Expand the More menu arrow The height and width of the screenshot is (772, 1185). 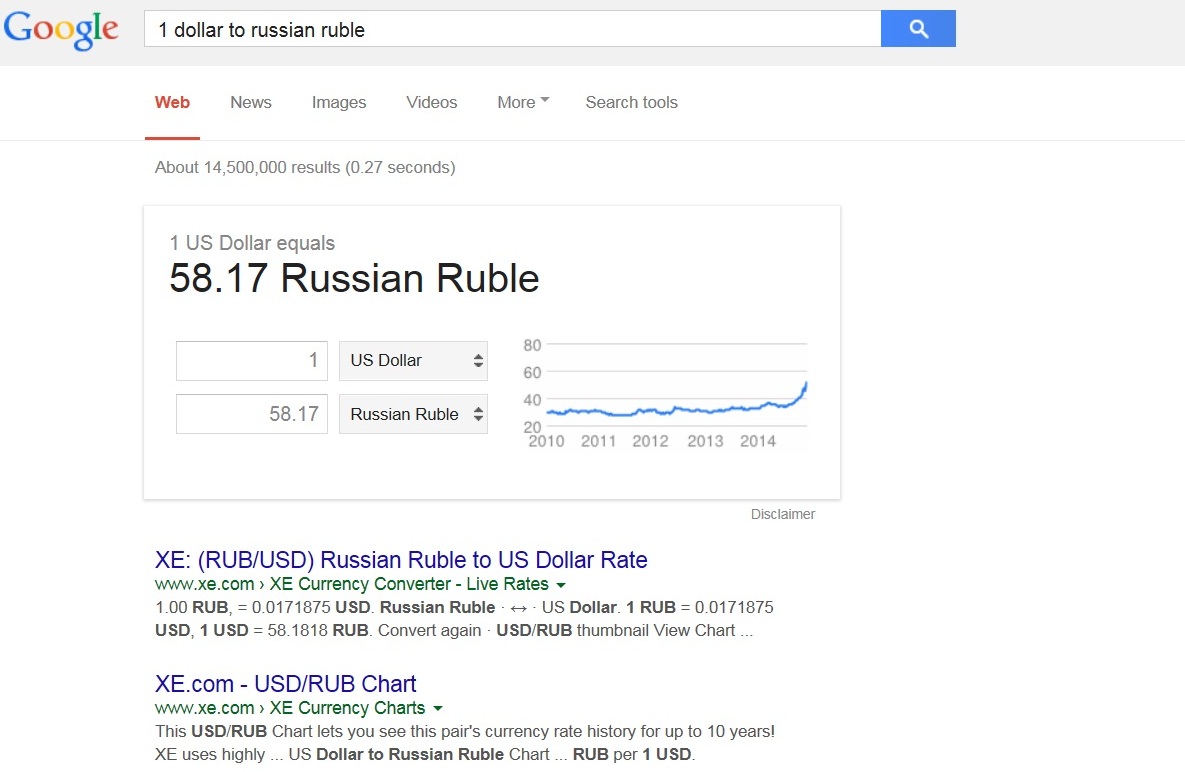(x=545, y=101)
